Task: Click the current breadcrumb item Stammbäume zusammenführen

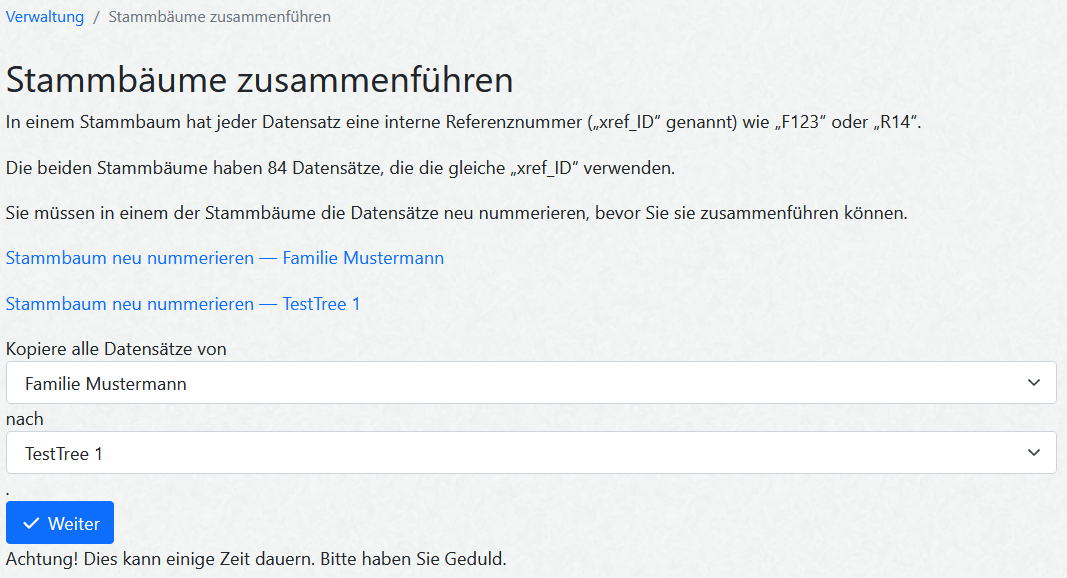Action: [219, 17]
